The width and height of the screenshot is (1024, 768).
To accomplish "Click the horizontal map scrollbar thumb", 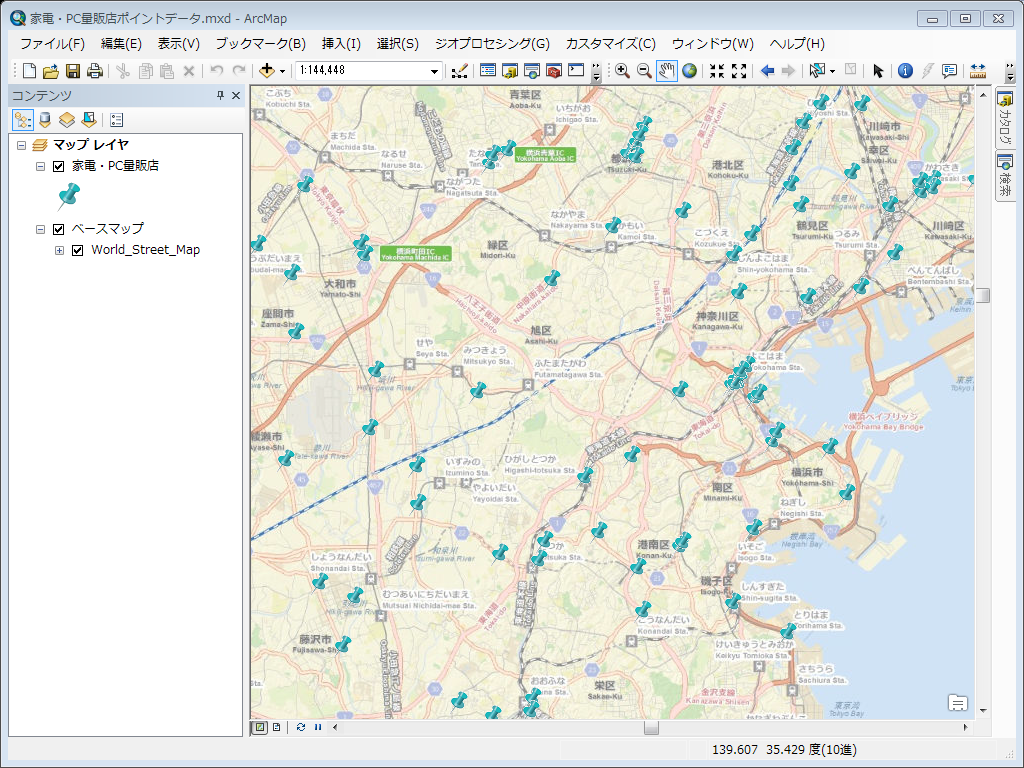I will (651, 727).
